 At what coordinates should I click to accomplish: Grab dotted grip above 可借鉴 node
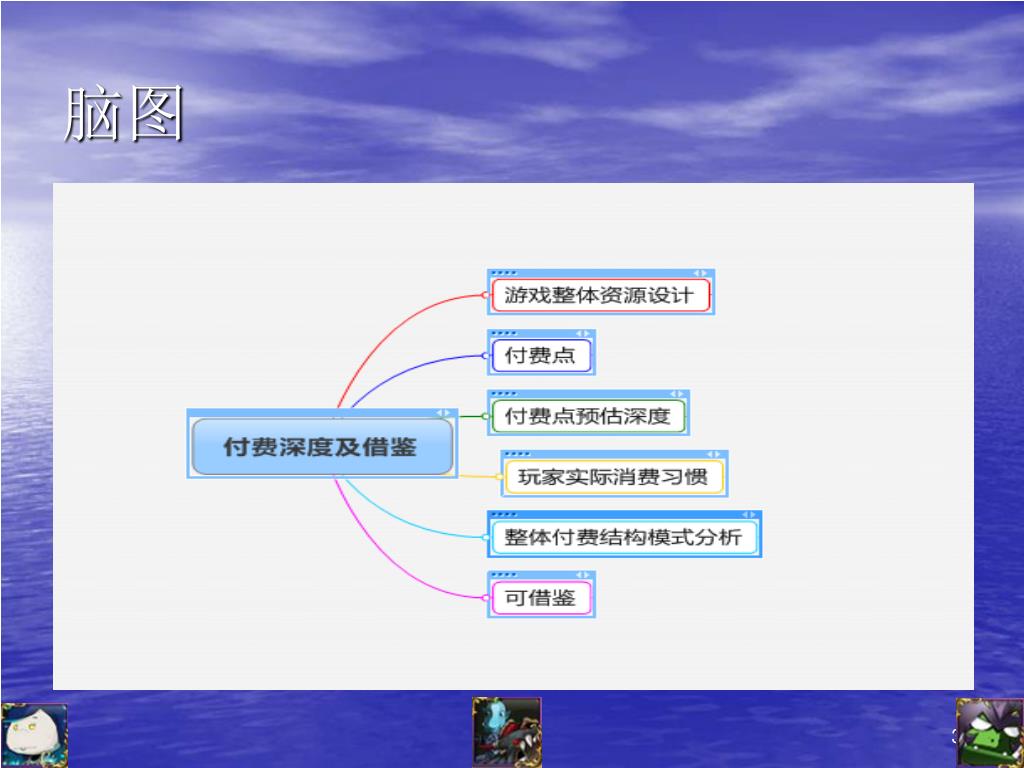504,575
